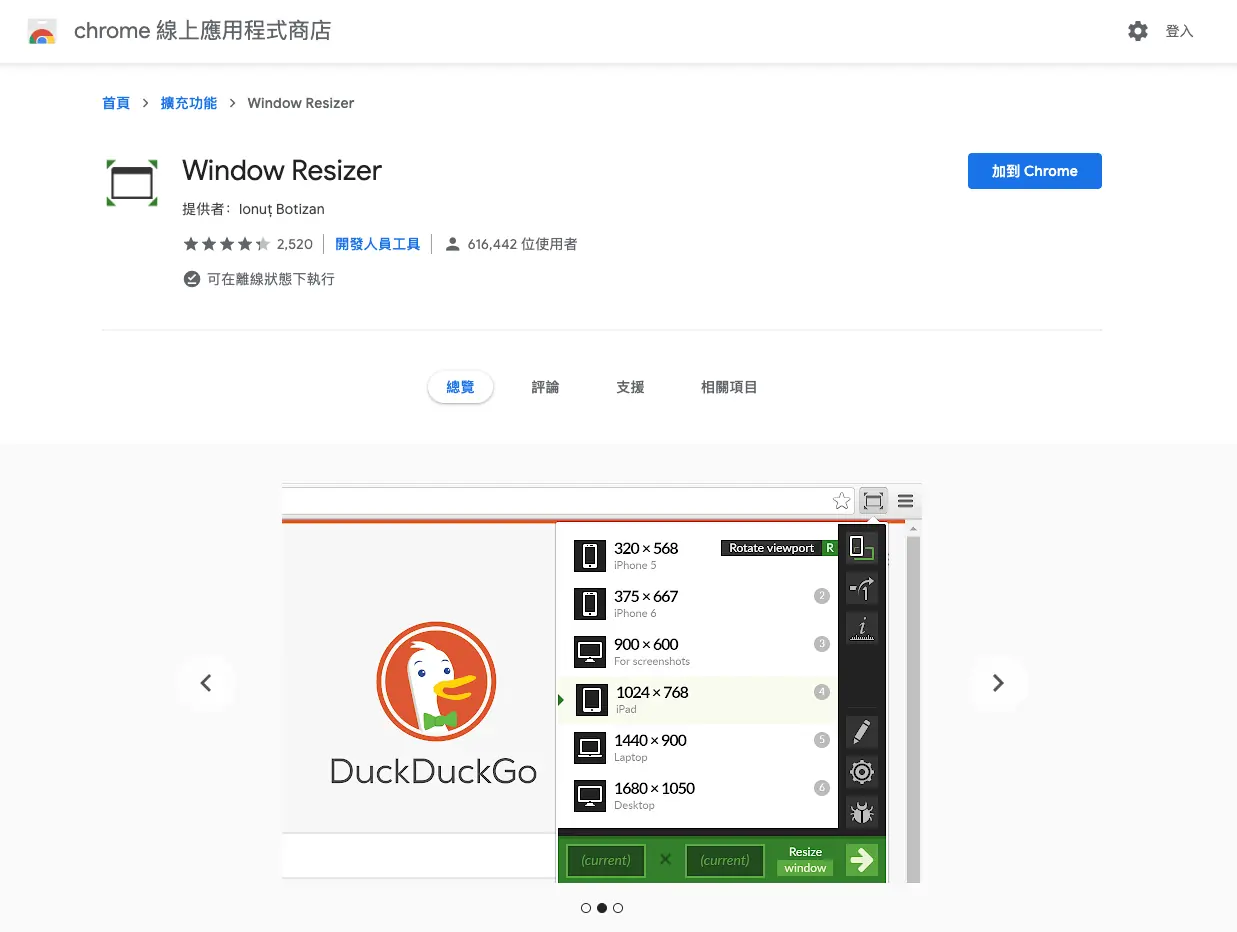This screenshot has height=932, width=1237.
Task: Click the Window Resizer extension logo
Action: pos(132,183)
